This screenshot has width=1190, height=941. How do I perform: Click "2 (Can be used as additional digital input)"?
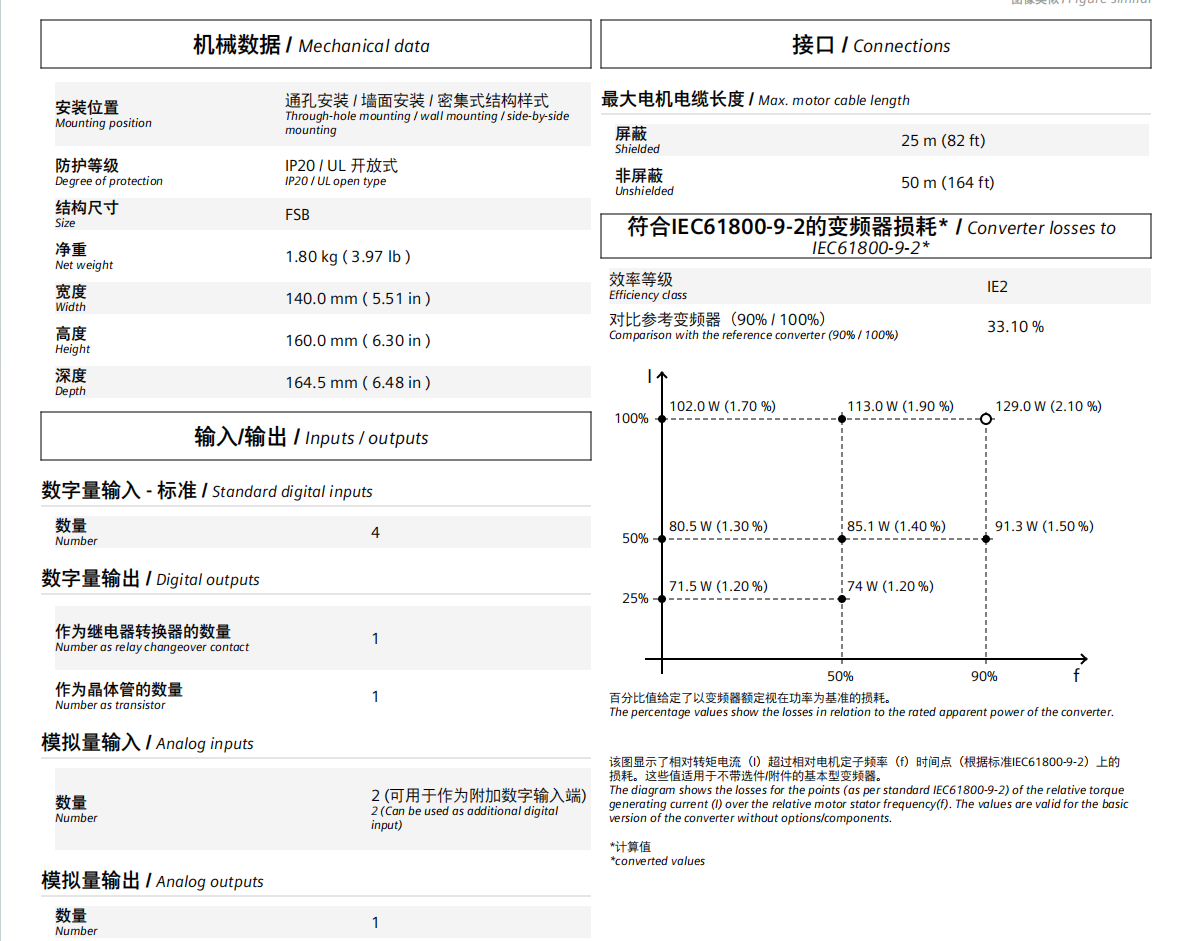coord(464,818)
